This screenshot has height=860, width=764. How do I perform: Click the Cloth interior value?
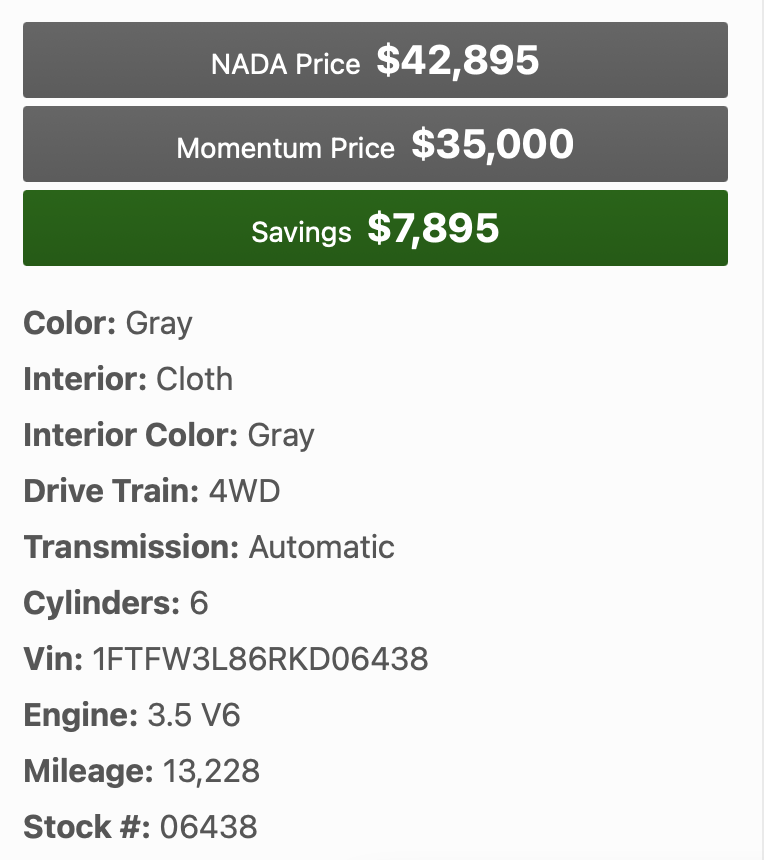click(194, 379)
